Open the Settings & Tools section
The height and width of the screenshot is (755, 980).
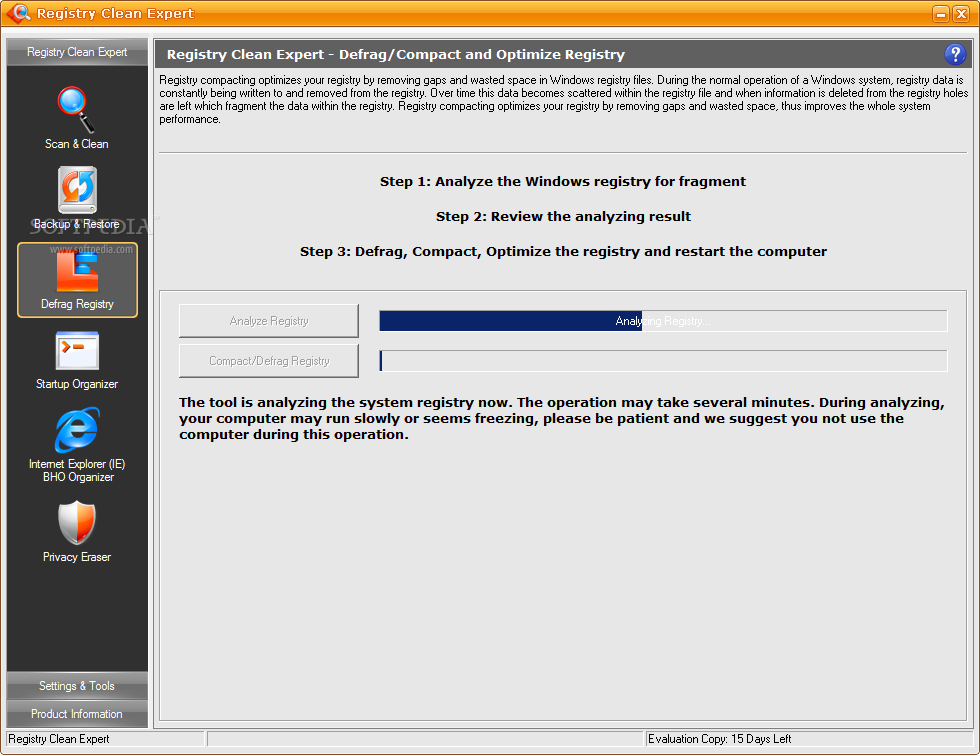pos(77,686)
